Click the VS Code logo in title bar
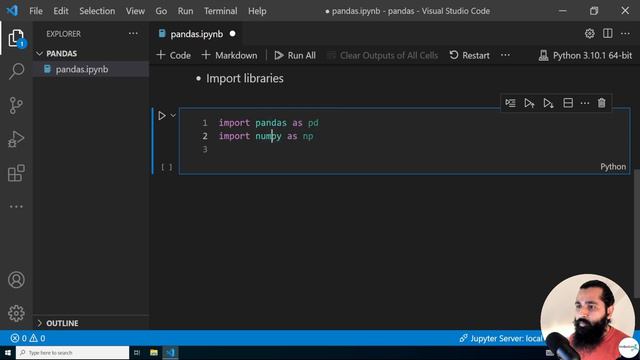 (12, 11)
